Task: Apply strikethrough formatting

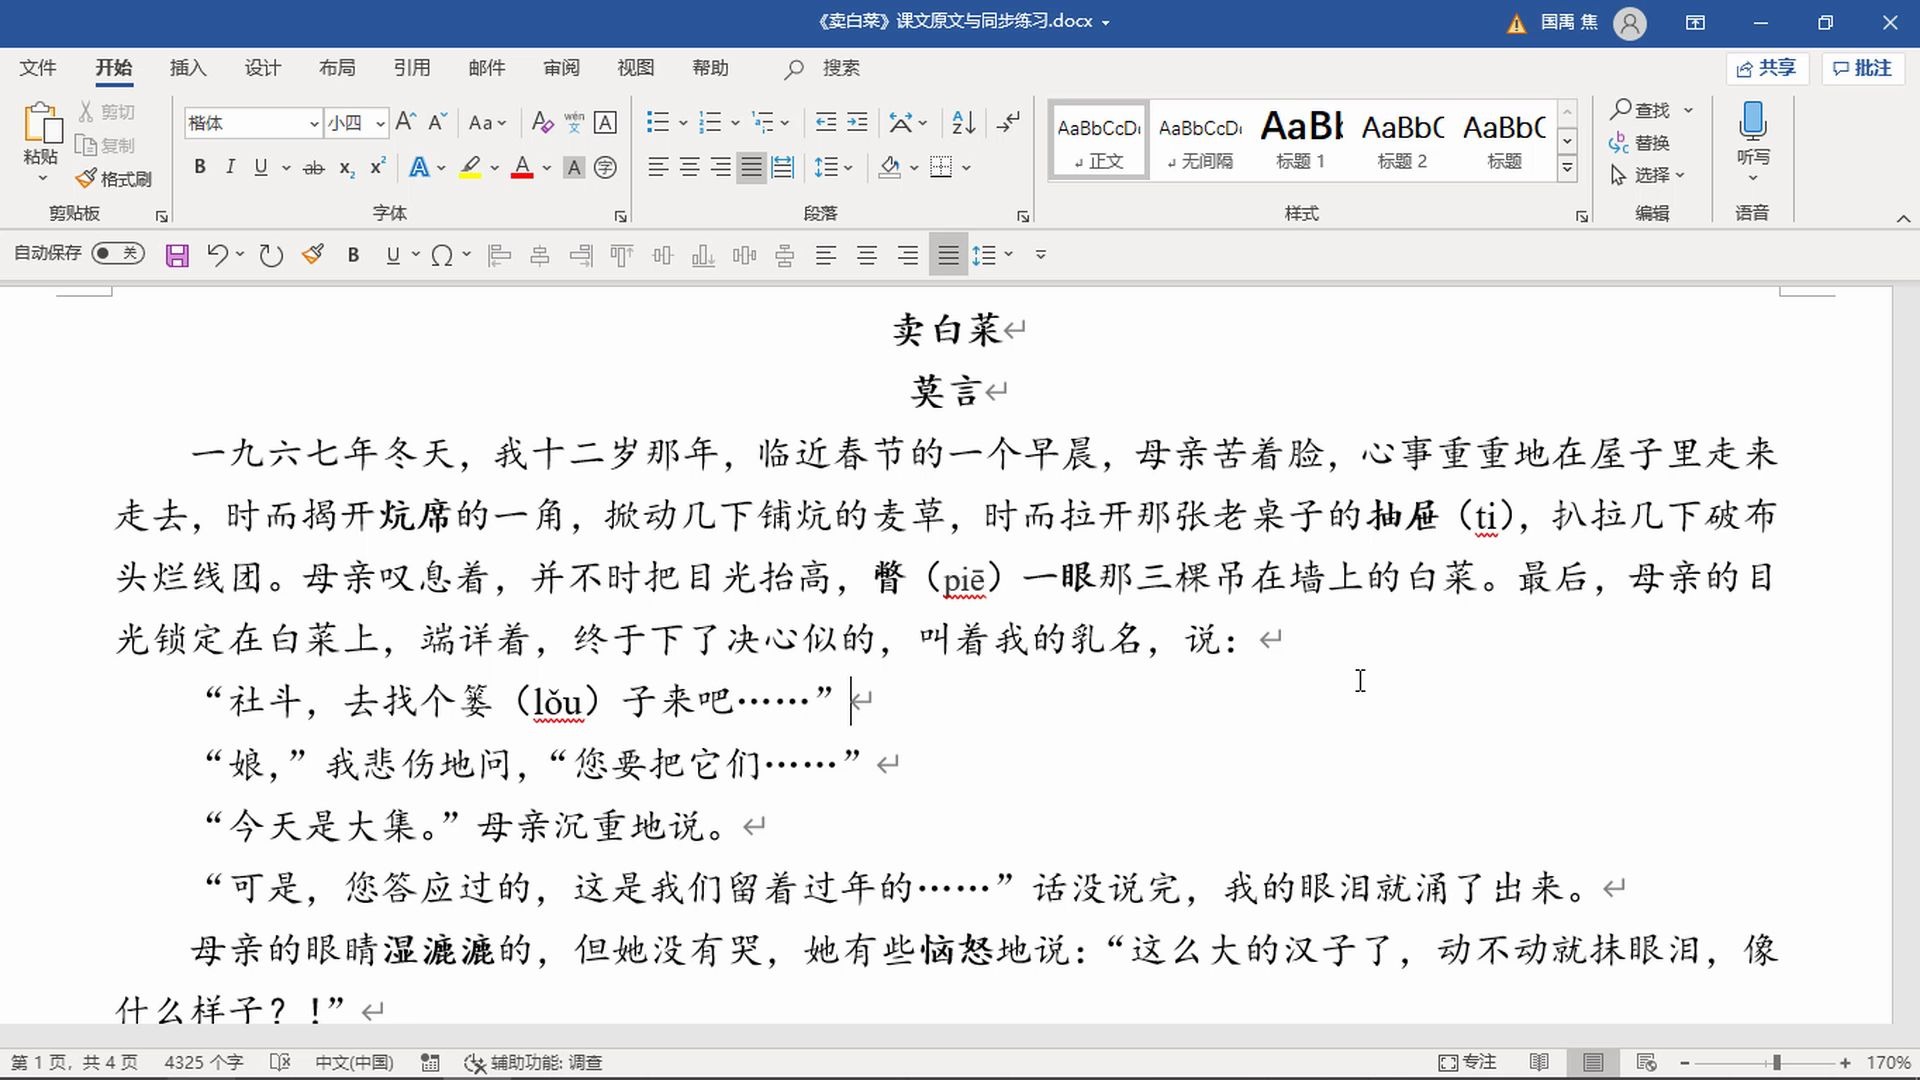Action: click(313, 168)
